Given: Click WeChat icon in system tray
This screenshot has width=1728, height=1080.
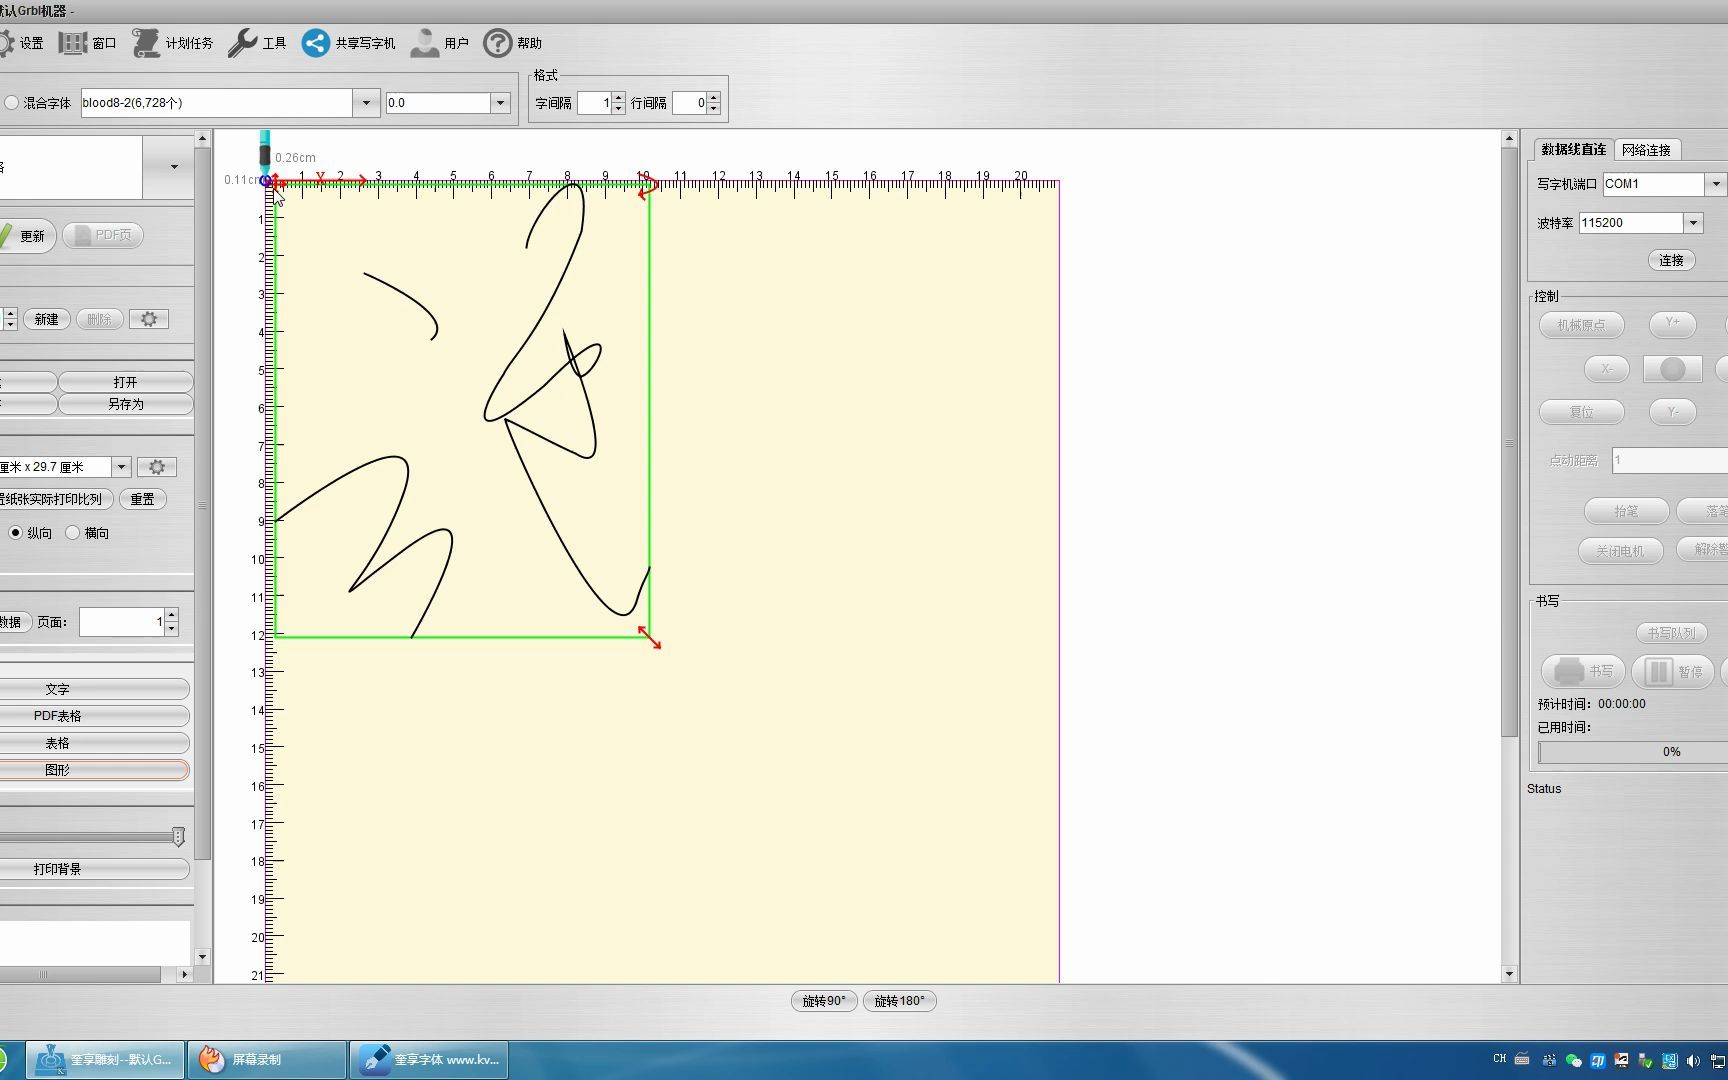Looking at the screenshot, I should (x=1573, y=1060).
